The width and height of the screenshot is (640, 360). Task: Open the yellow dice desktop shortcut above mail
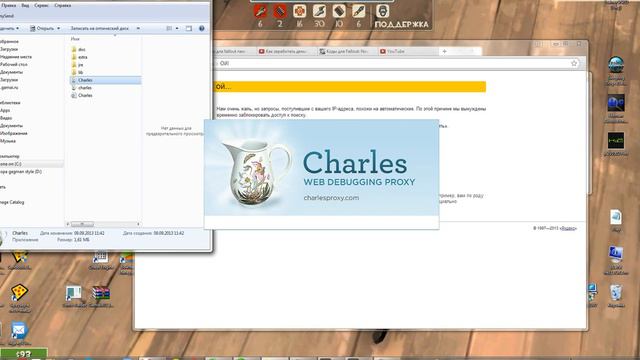click(19, 293)
